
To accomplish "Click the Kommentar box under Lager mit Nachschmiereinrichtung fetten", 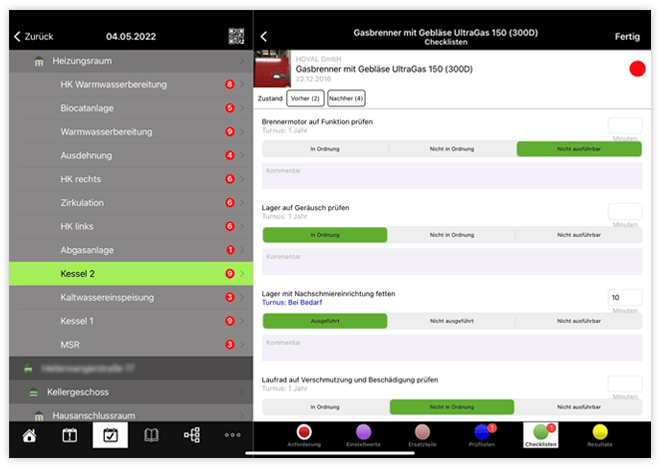I will [452, 348].
